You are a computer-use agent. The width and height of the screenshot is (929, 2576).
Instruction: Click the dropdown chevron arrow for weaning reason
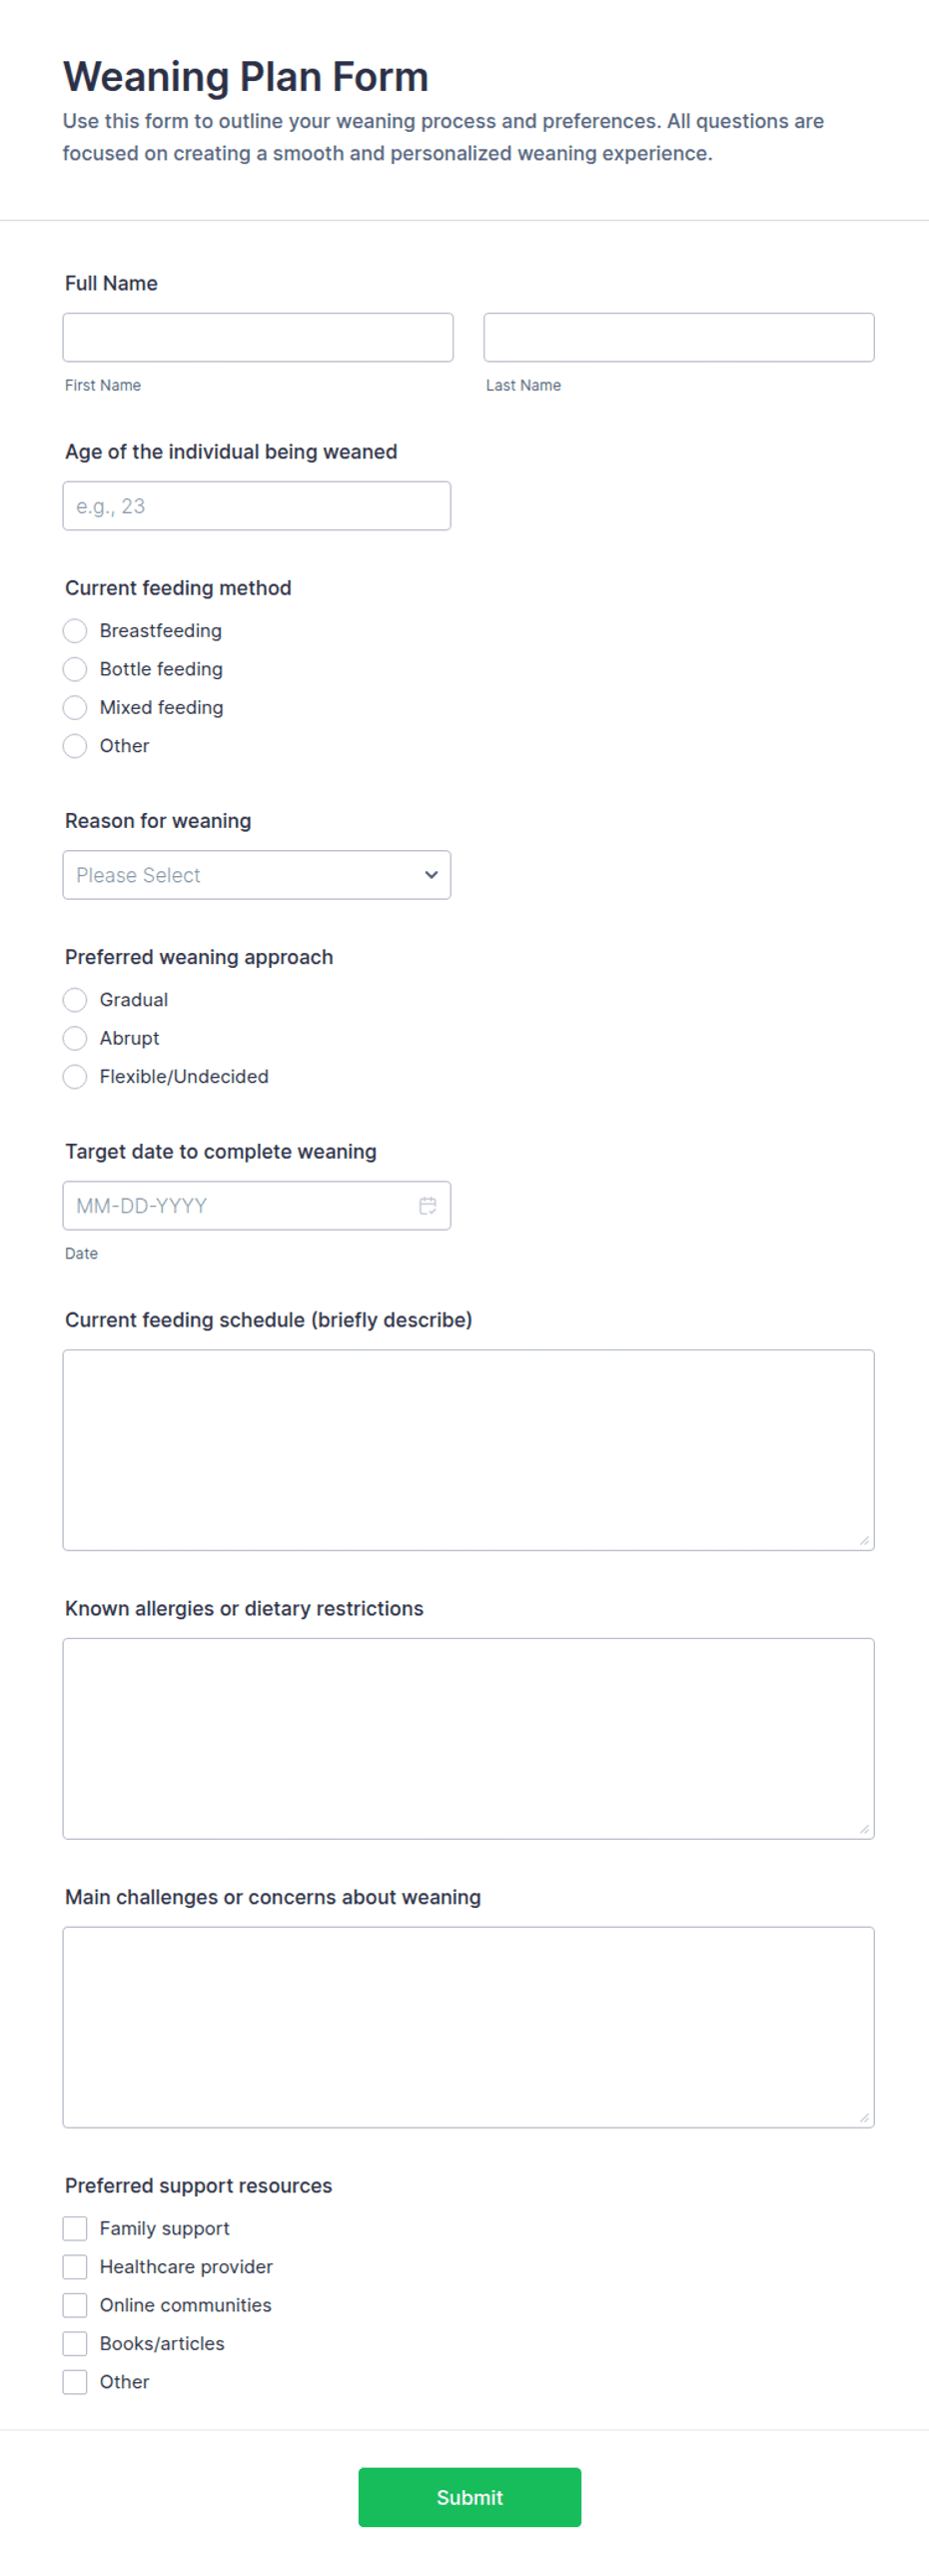431,875
